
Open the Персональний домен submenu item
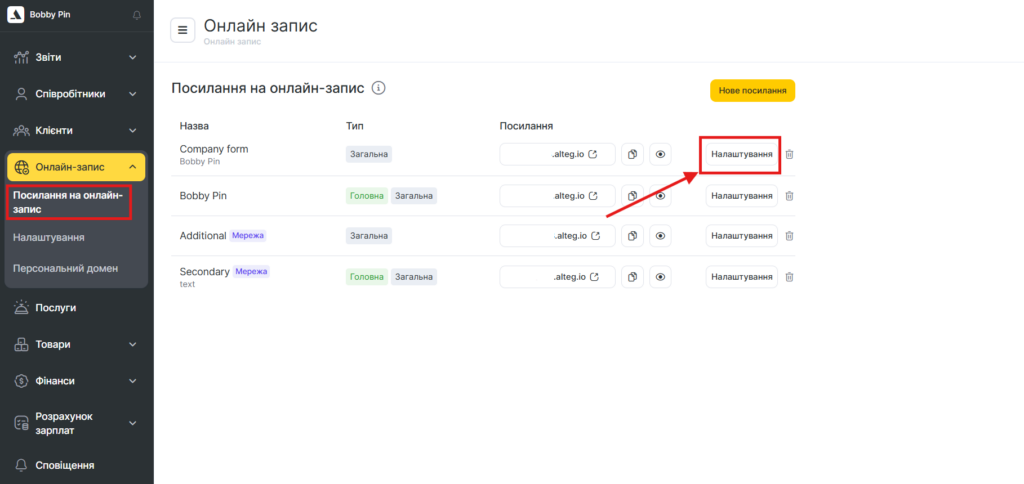tap(65, 269)
